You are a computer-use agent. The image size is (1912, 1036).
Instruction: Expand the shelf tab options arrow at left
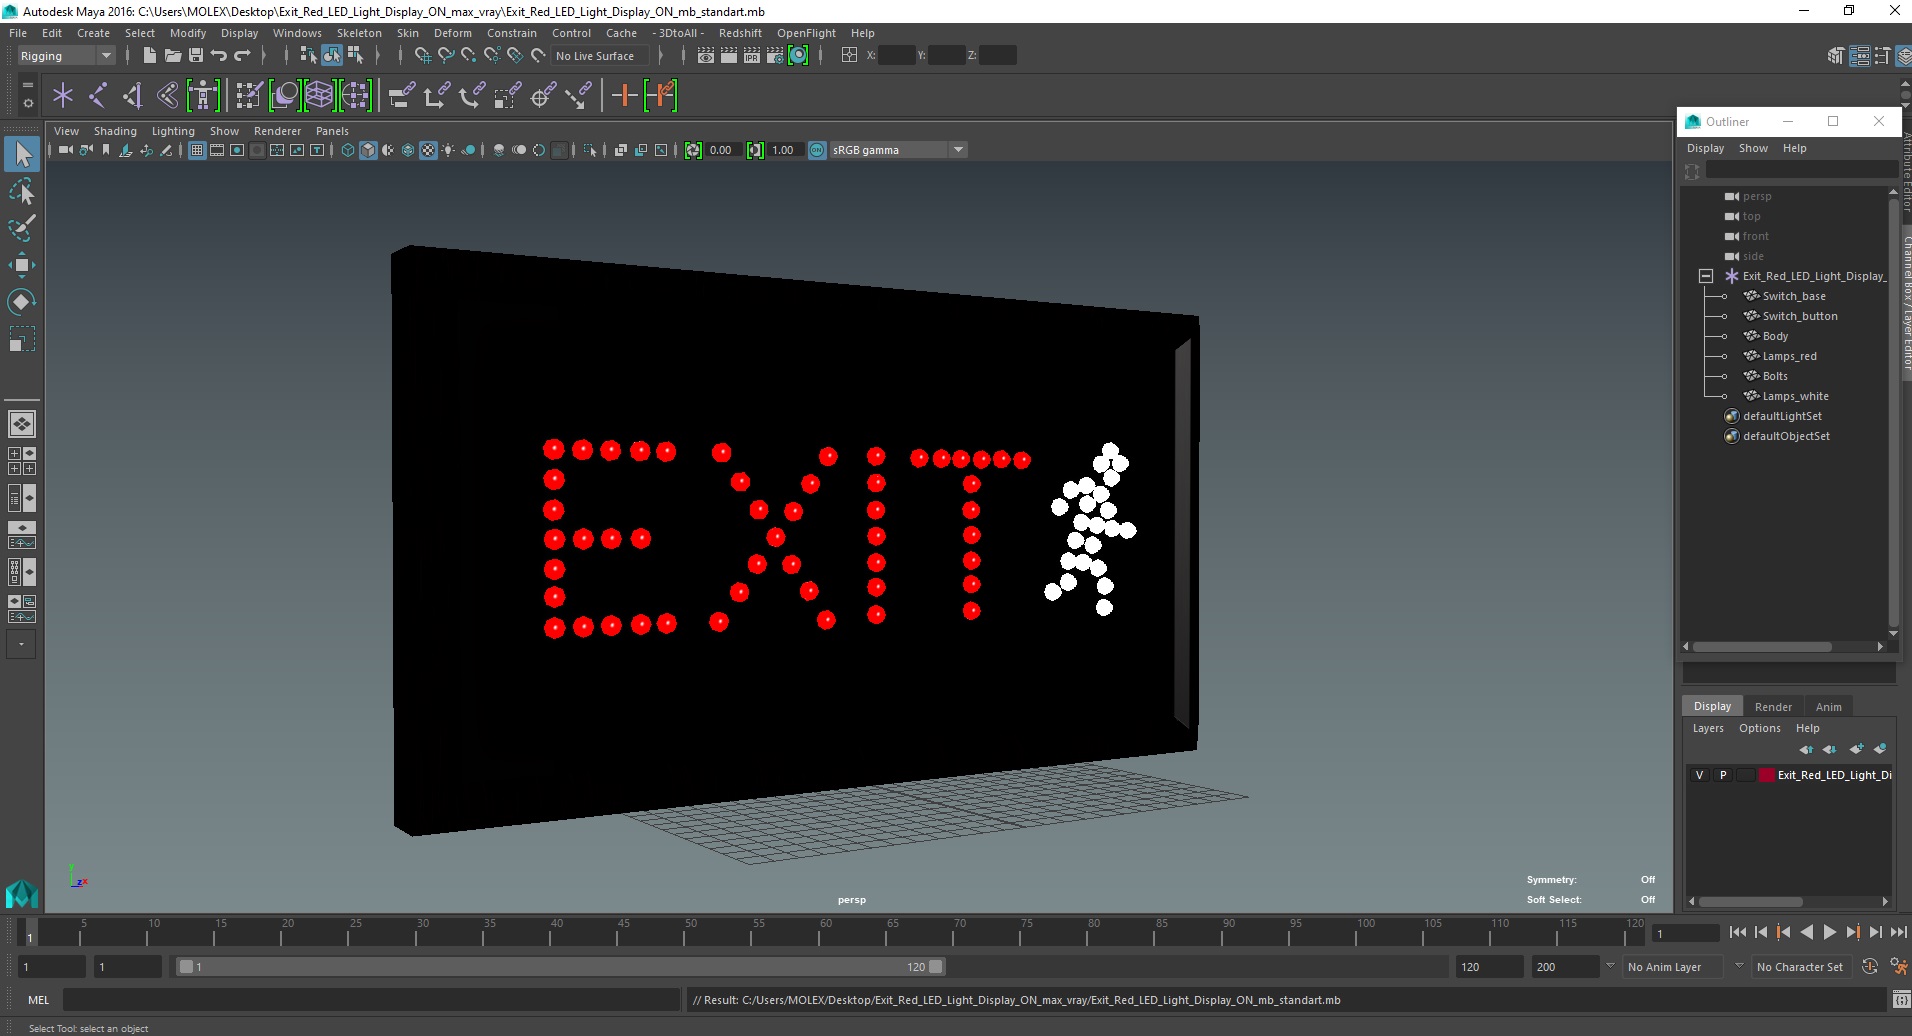click(27, 85)
